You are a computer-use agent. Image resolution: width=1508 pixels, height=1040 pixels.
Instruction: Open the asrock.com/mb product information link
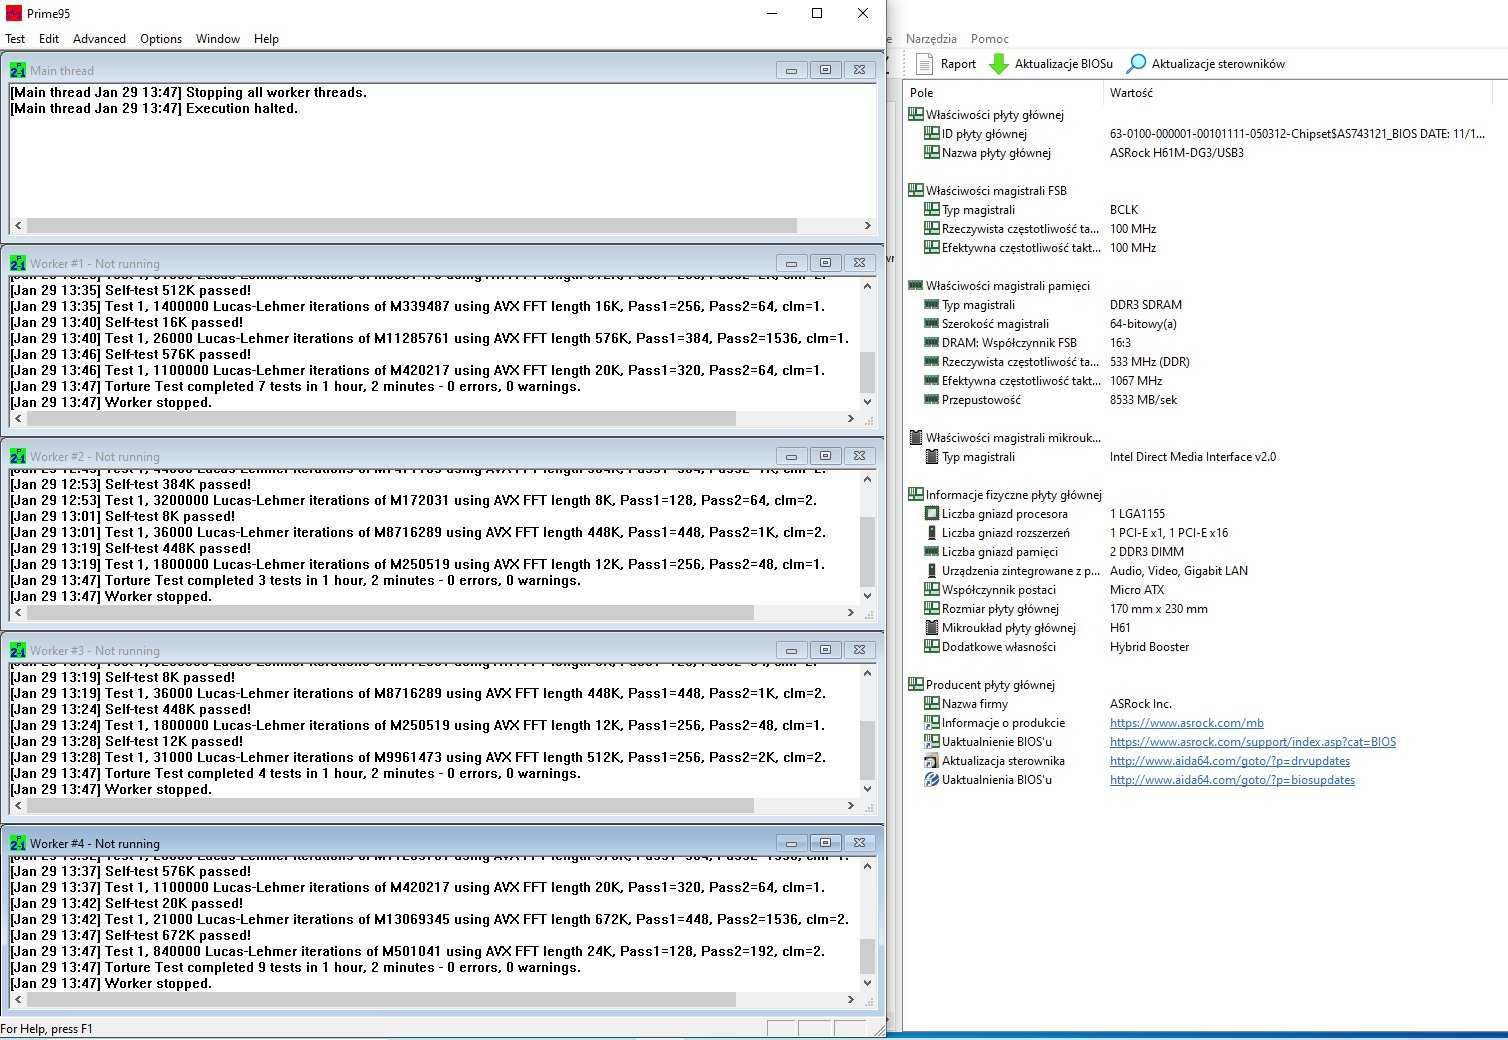tap(1186, 723)
